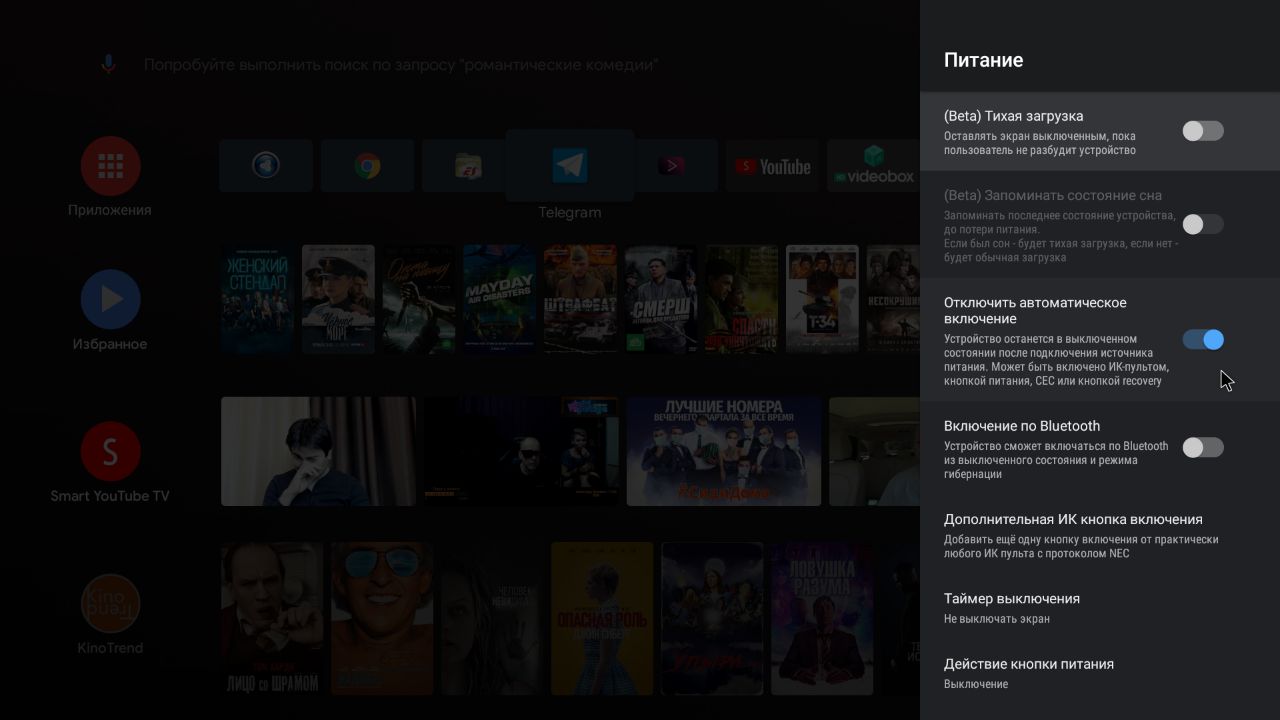Launch the file manager folder app
The height and width of the screenshot is (720, 1280).
tap(469, 166)
